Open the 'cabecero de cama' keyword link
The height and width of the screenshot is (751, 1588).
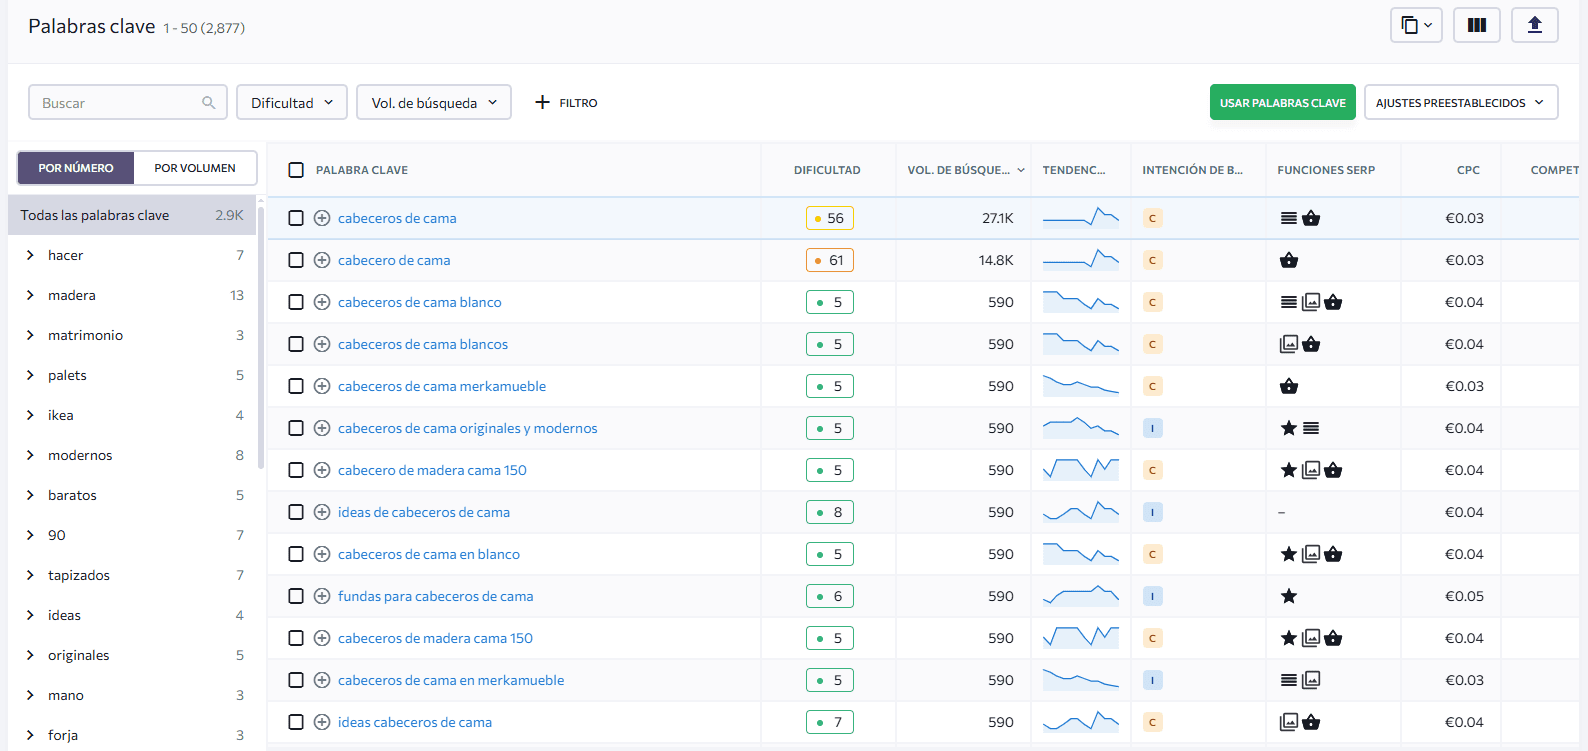(394, 260)
